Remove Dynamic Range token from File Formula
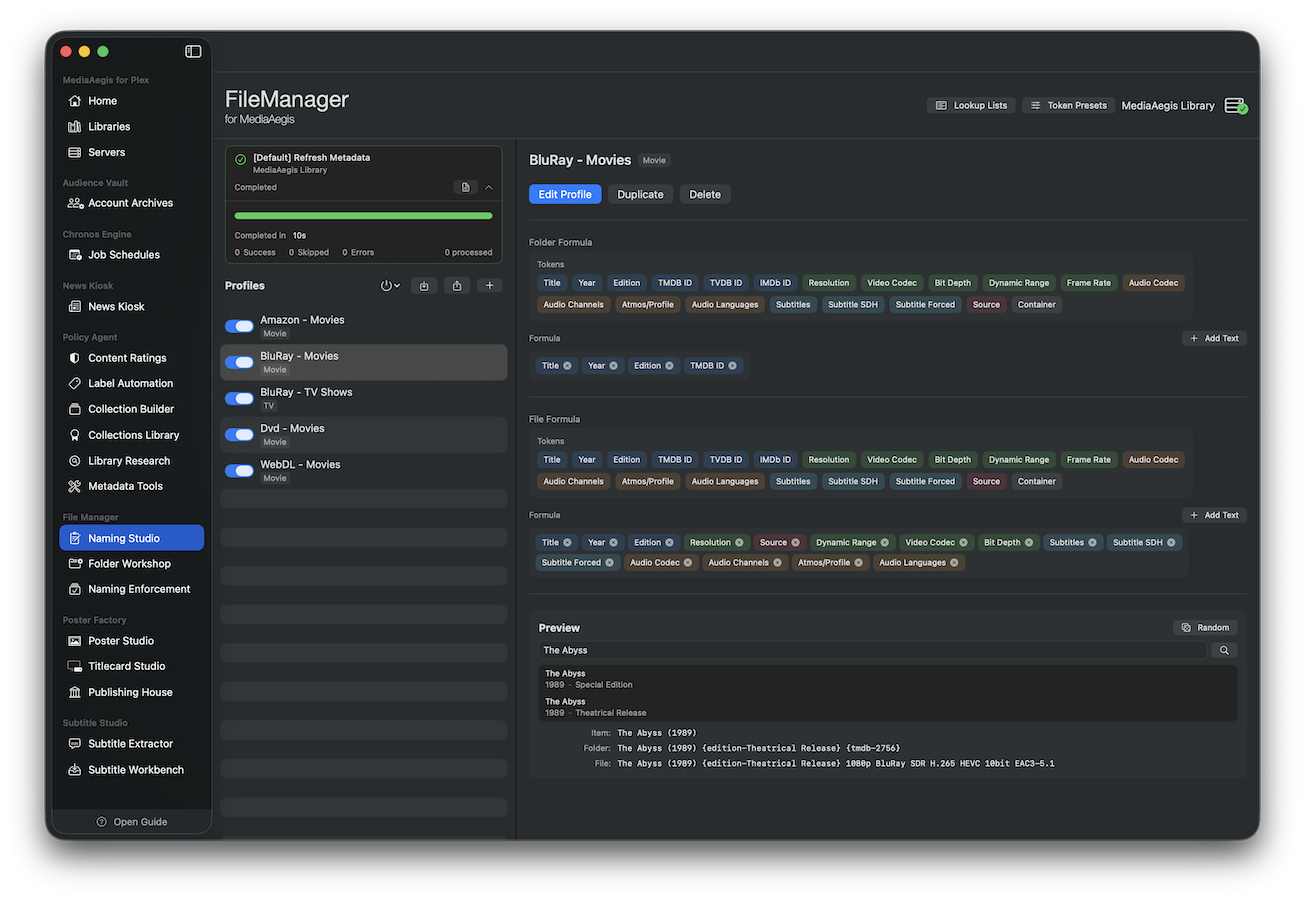The height and width of the screenshot is (900, 1305). tap(885, 543)
